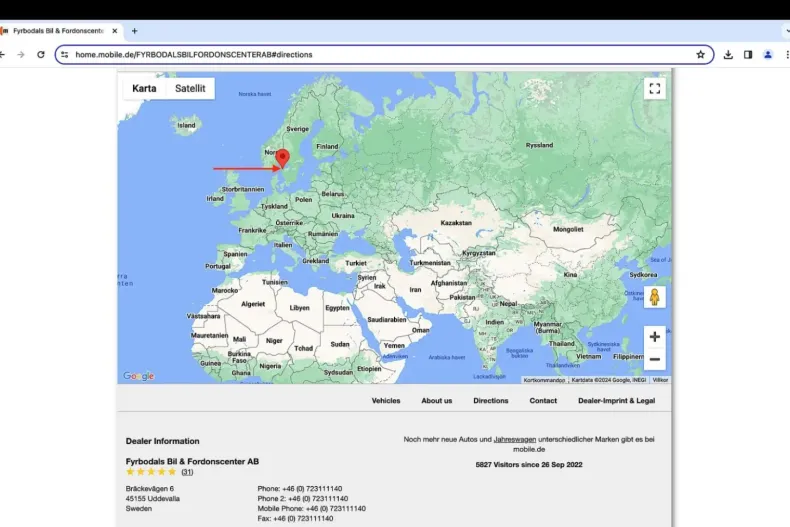Reload the page
This screenshot has height=527, width=790.
point(41,54)
